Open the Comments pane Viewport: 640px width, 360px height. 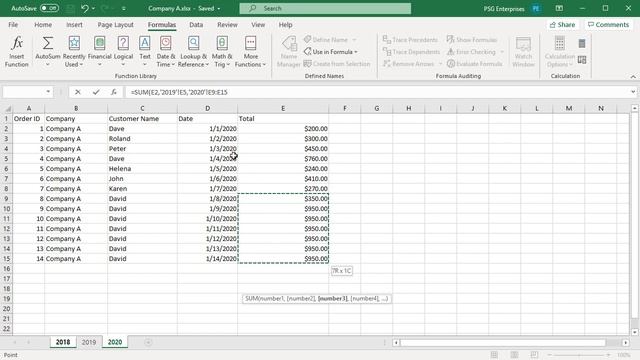608,25
